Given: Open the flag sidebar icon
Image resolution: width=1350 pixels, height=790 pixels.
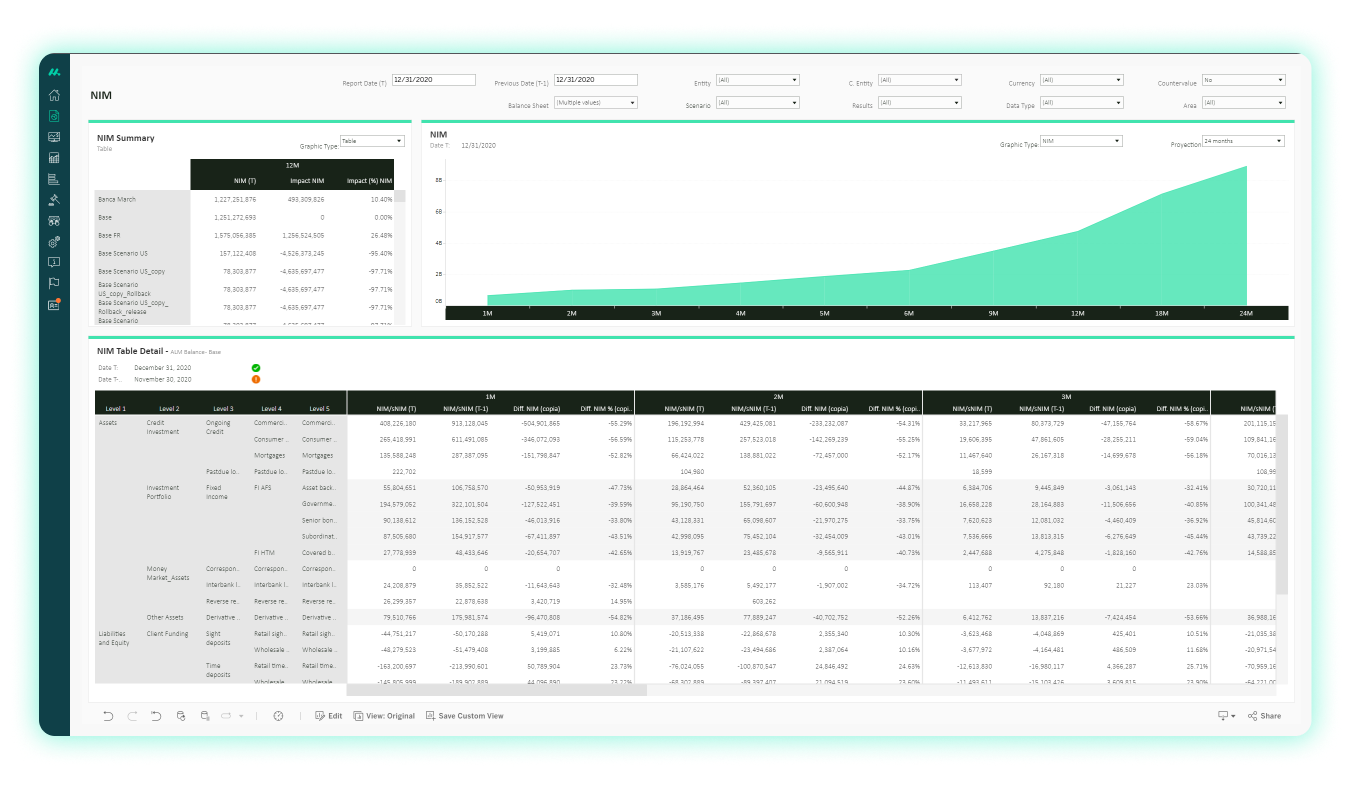Looking at the screenshot, I should point(54,284).
